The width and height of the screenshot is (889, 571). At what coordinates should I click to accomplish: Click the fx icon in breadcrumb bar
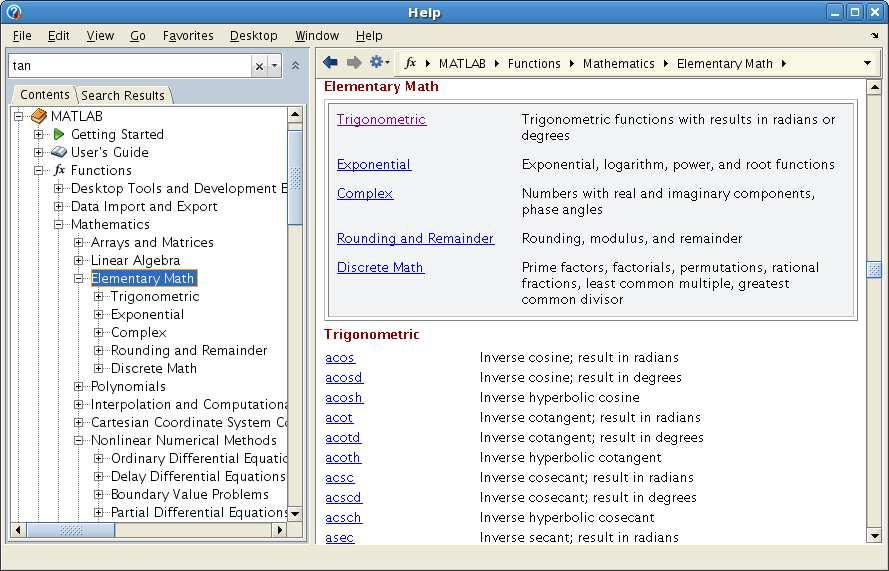click(410, 63)
